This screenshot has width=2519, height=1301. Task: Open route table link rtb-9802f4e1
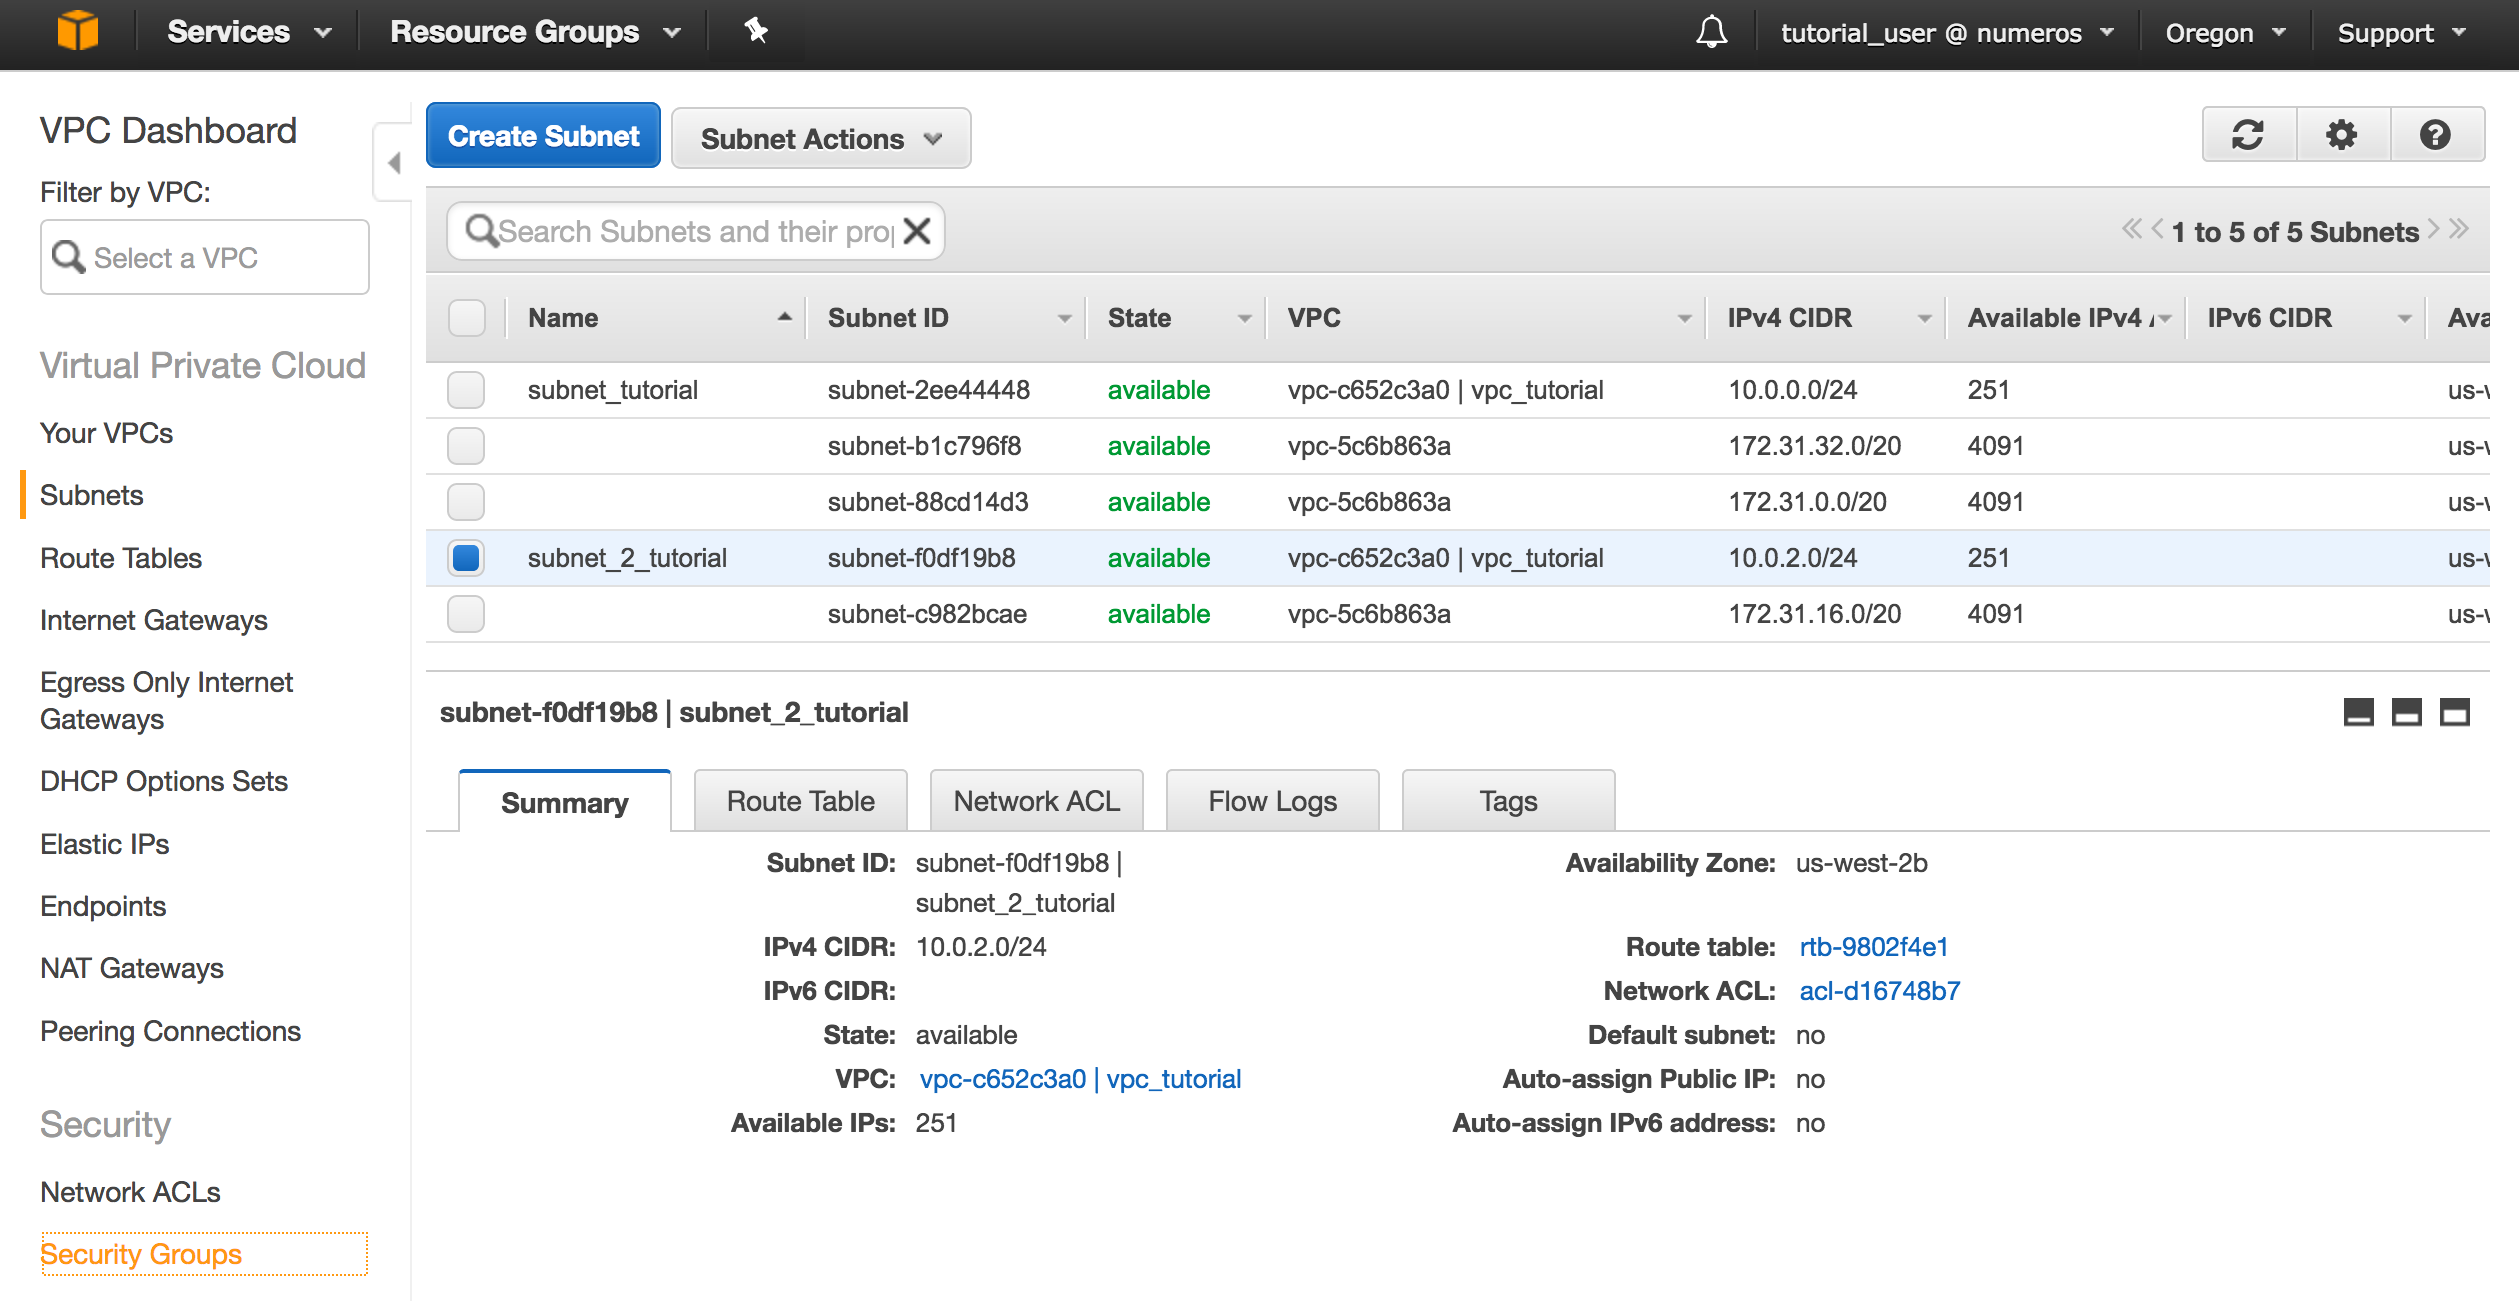tap(1873, 947)
